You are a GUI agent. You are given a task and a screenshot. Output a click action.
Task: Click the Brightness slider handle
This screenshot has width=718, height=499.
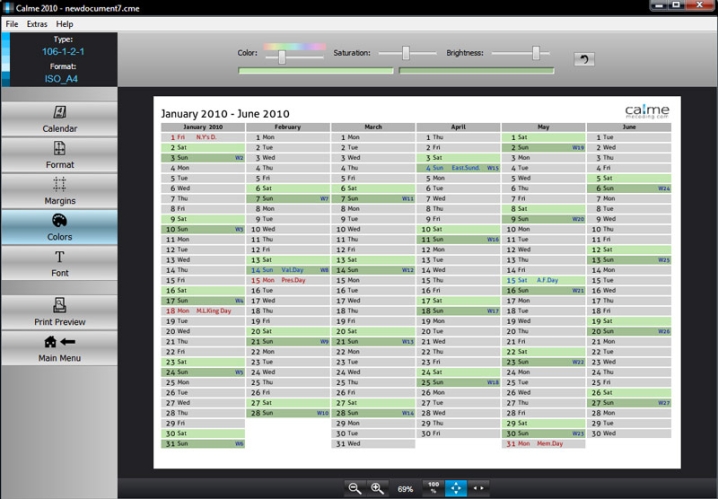pyautogui.click(x=537, y=52)
